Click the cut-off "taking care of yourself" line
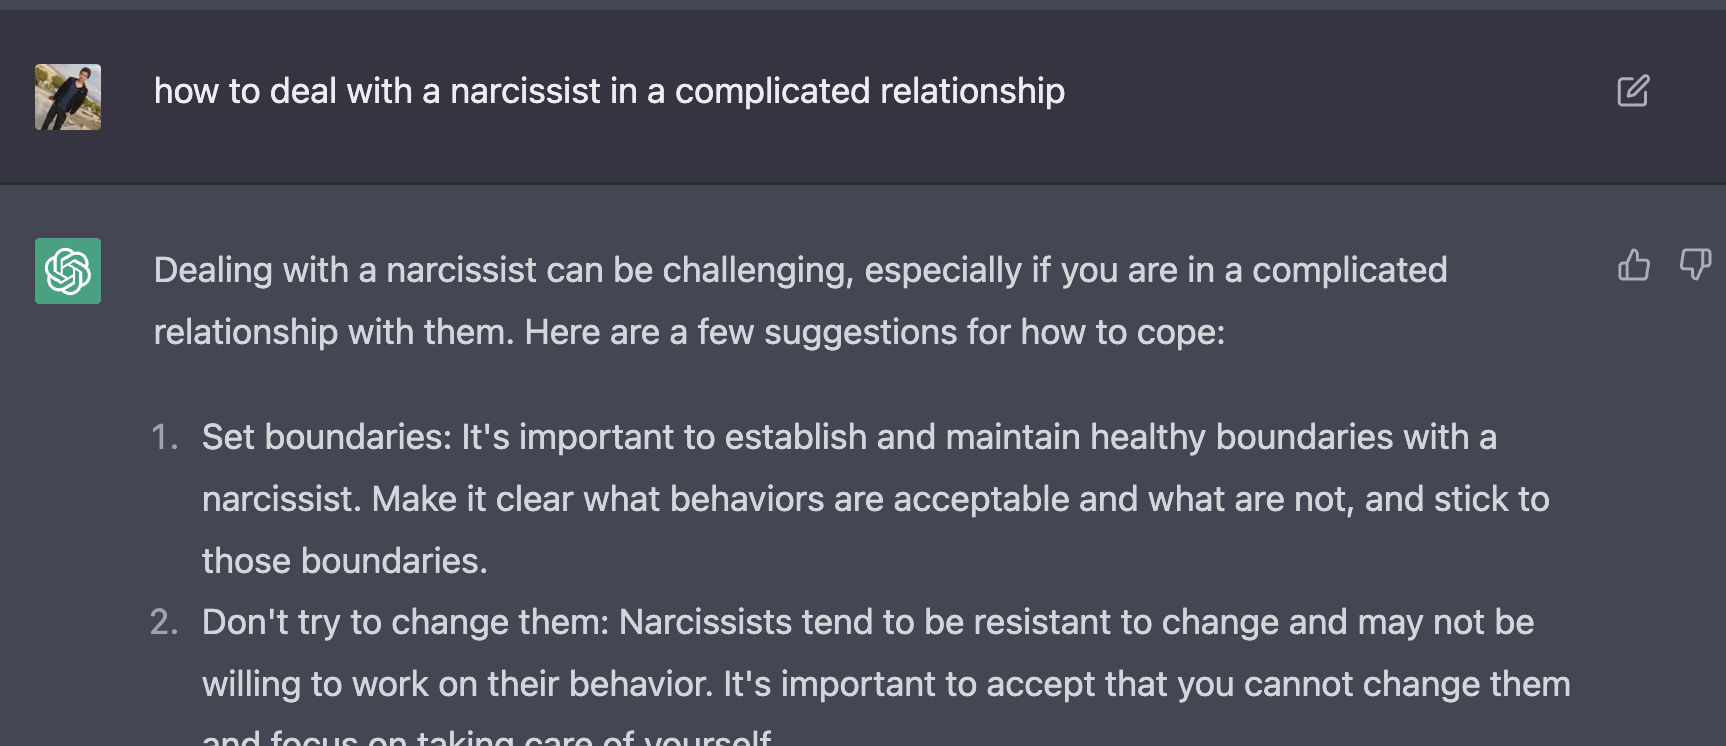 click(592, 738)
